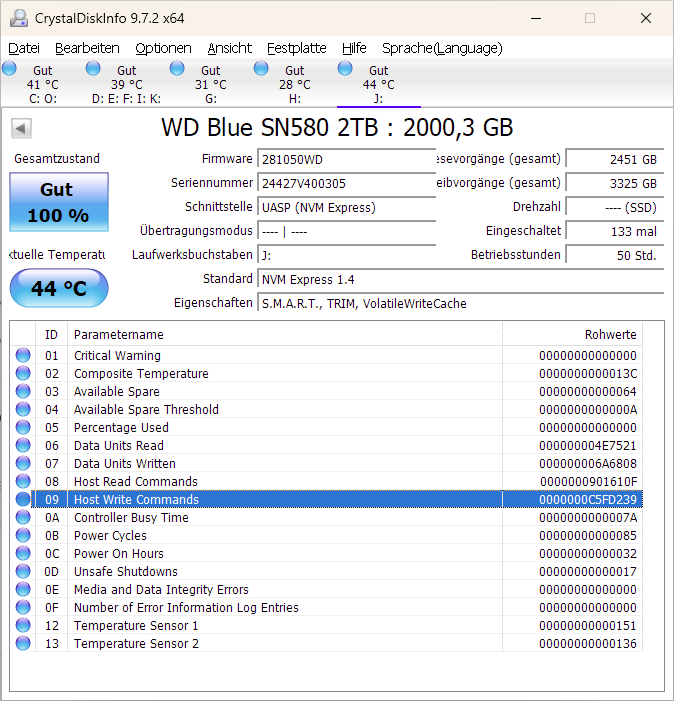Click the status orb of Power Cycles row
674x701 pixels.
click(x=23, y=535)
